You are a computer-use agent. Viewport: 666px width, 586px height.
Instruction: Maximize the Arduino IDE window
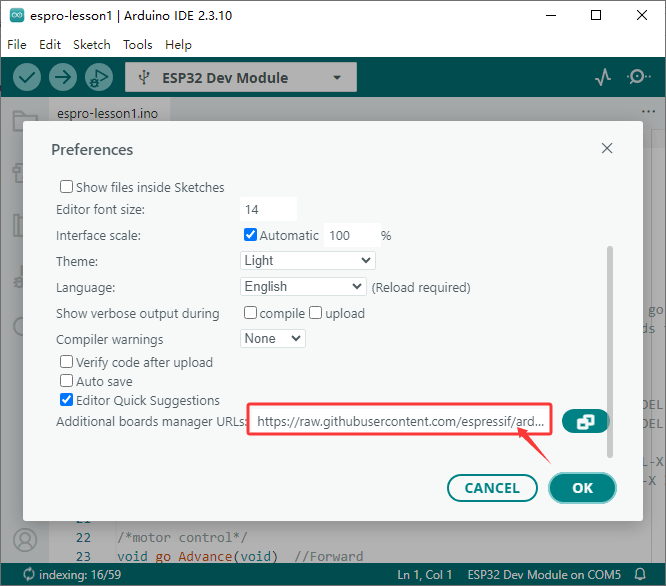(x=596, y=15)
